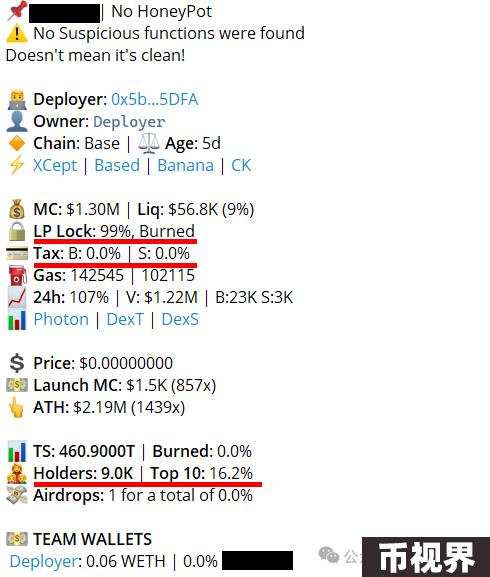The height and width of the screenshot is (577, 490).
Task: Click the padlock icon beside LP Lock
Action: pyautogui.click(x=17, y=231)
